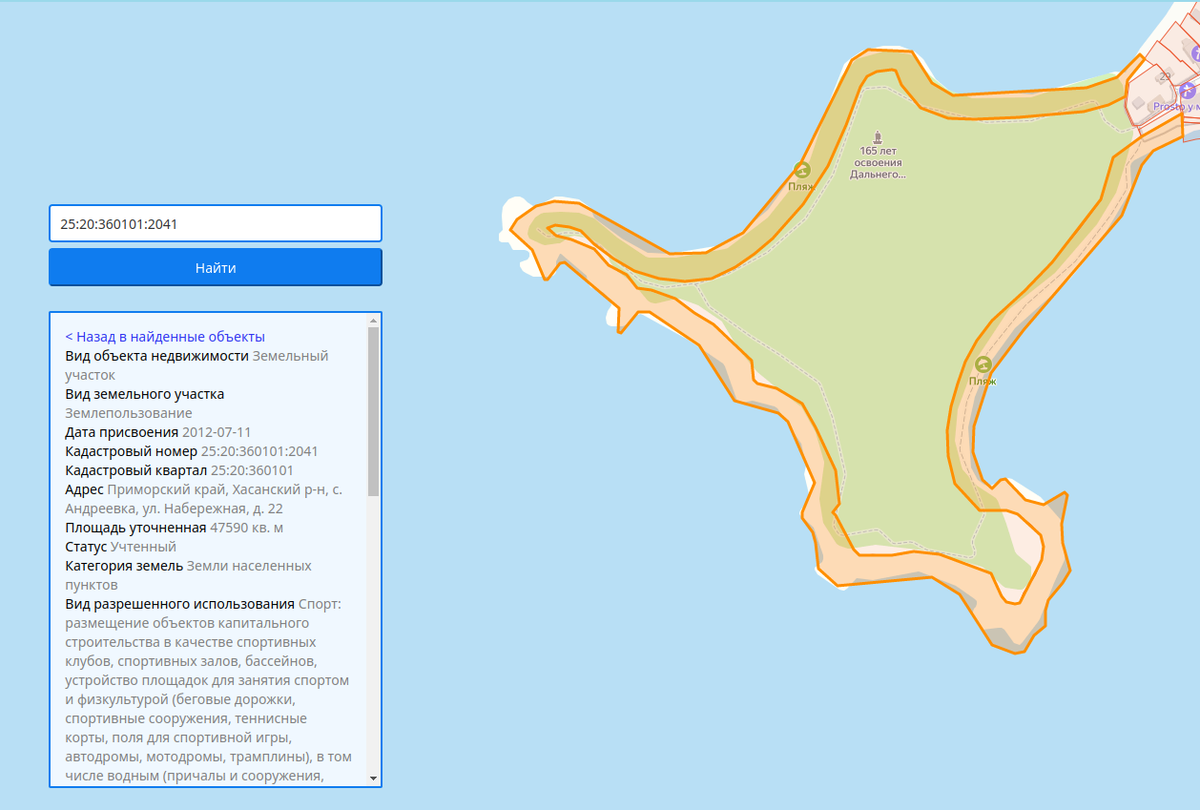Select the monument icon above 165 лет
The image size is (1200, 810).
tap(877, 136)
